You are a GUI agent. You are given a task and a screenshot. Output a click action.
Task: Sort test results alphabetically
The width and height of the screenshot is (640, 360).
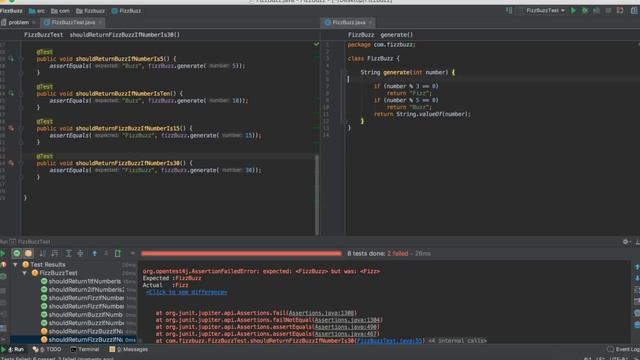click(x=42, y=253)
